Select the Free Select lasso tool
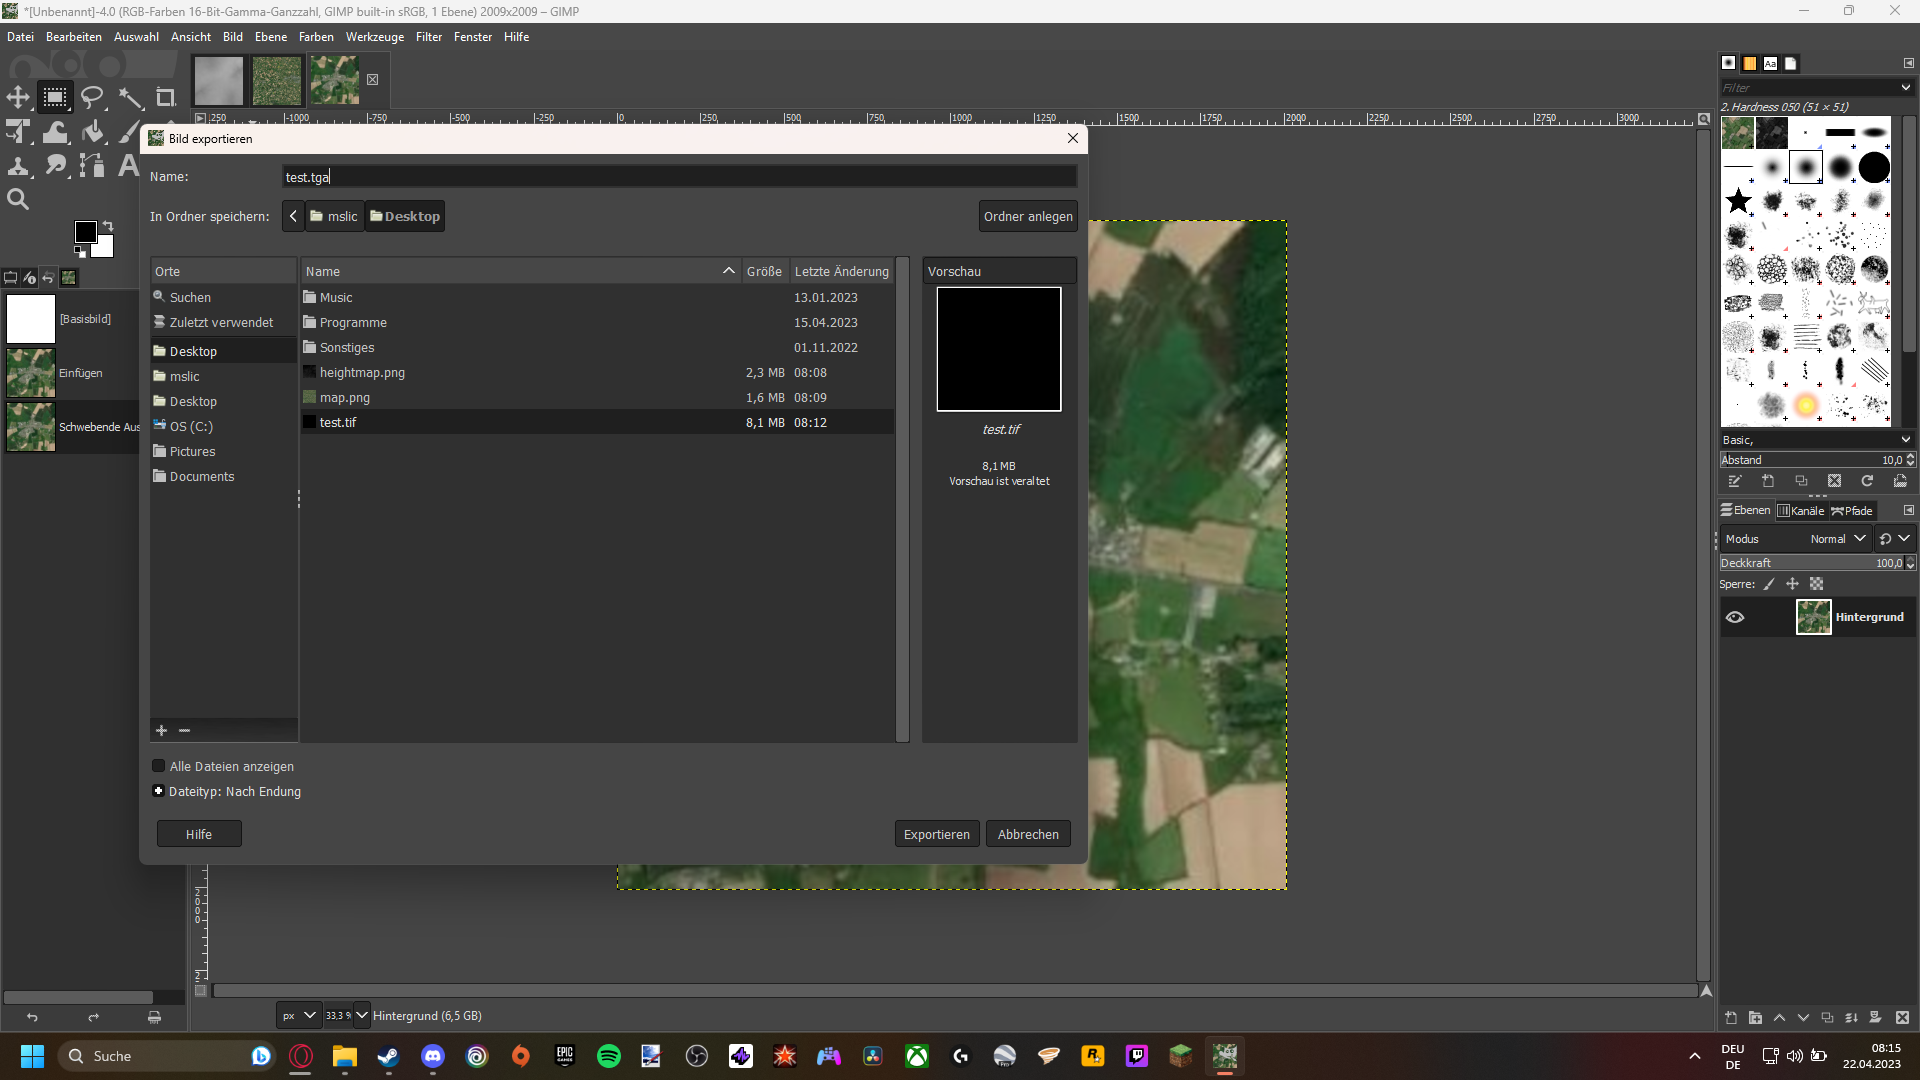1920x1080 pixels. (92, 97)
